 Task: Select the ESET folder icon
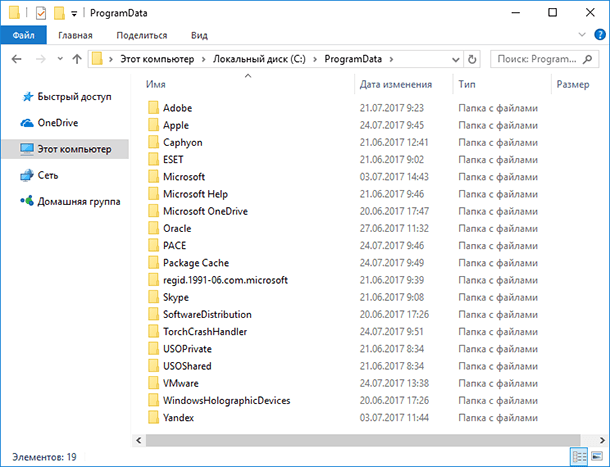[x=154, y=160]
